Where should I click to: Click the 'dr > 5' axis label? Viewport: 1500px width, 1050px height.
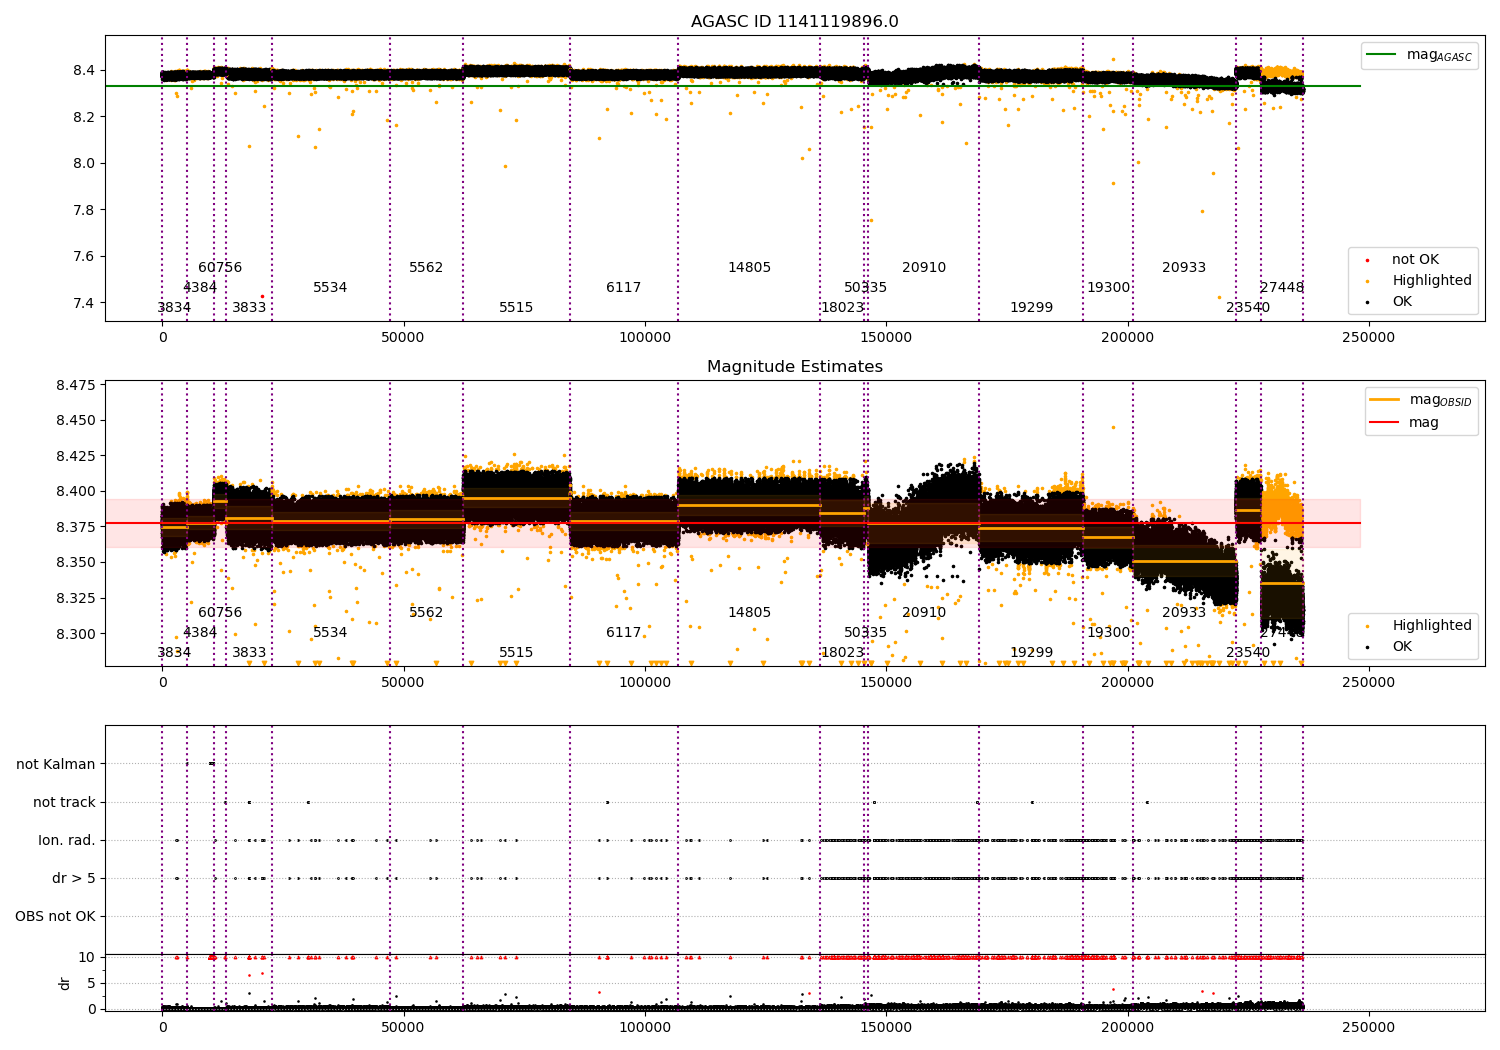tap(74, 878)
